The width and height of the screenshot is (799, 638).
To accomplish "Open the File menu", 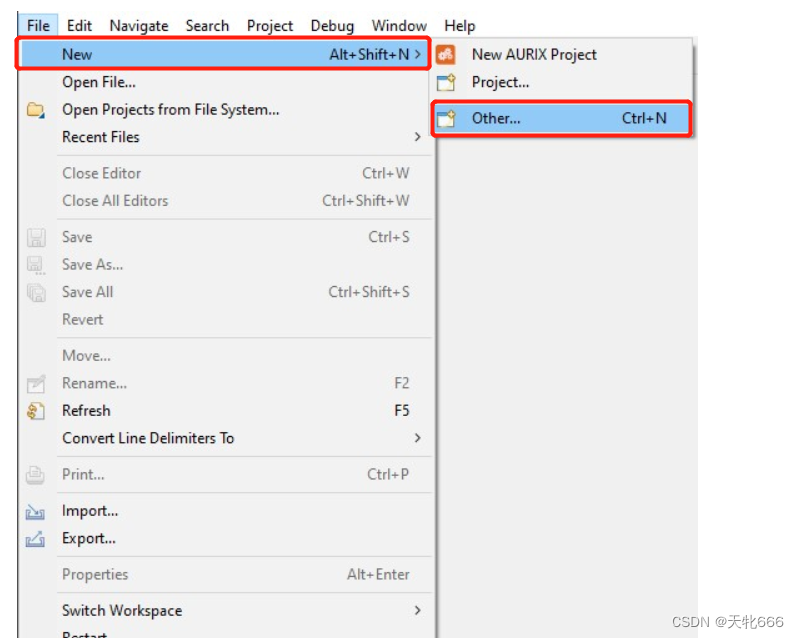I will [x=38, y=25].
